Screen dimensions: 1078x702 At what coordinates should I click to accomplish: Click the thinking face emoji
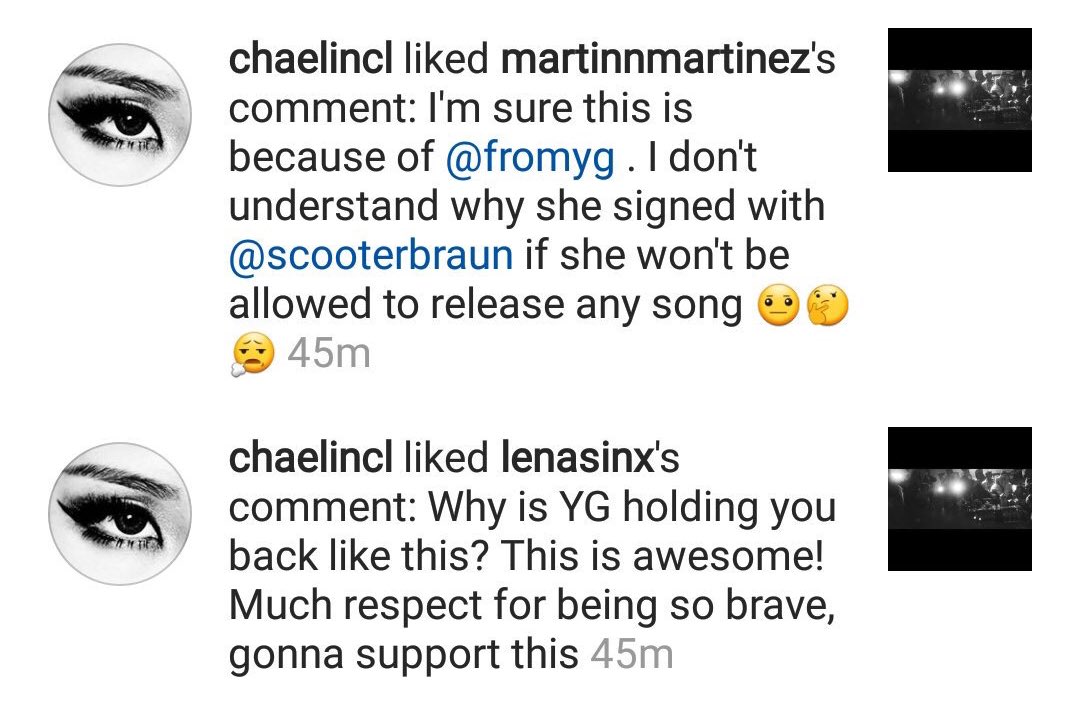pos(827,307)
